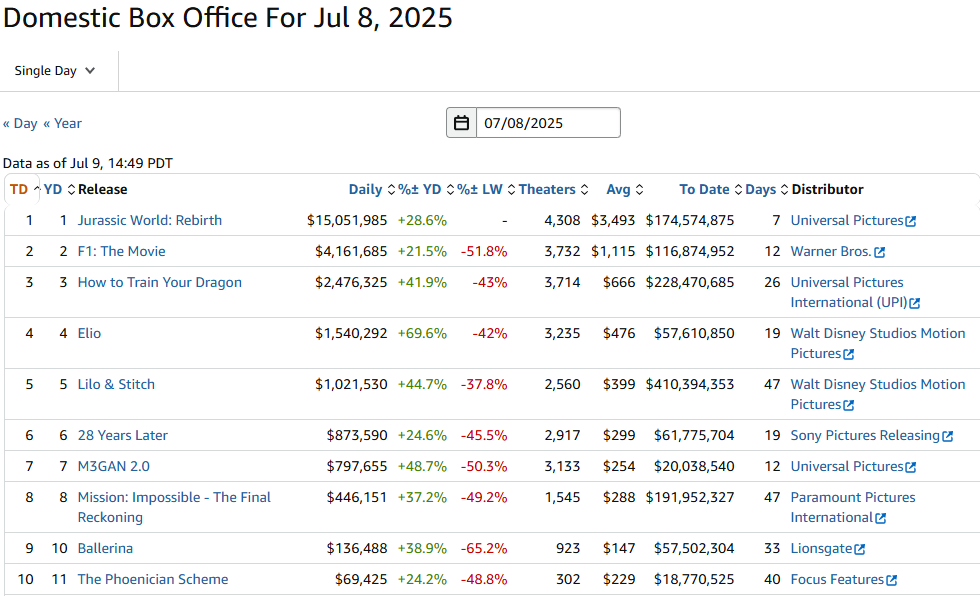Open Sony Pictures Releasing distributor link
This screenshot has width=980, height=596.
(865, 435)
